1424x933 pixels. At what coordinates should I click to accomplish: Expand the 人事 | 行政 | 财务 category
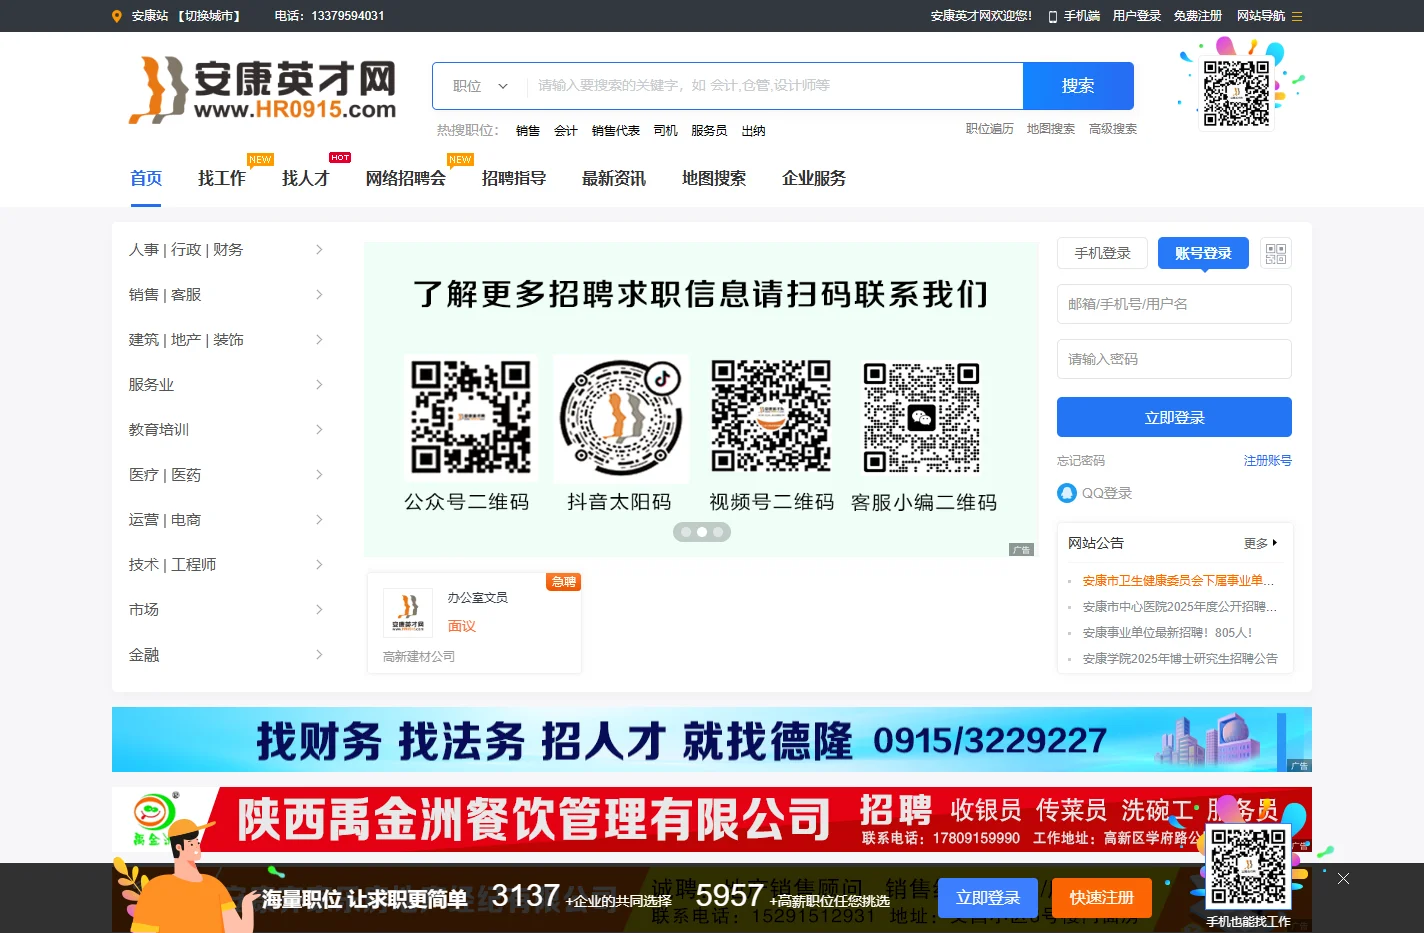[226, 250]
